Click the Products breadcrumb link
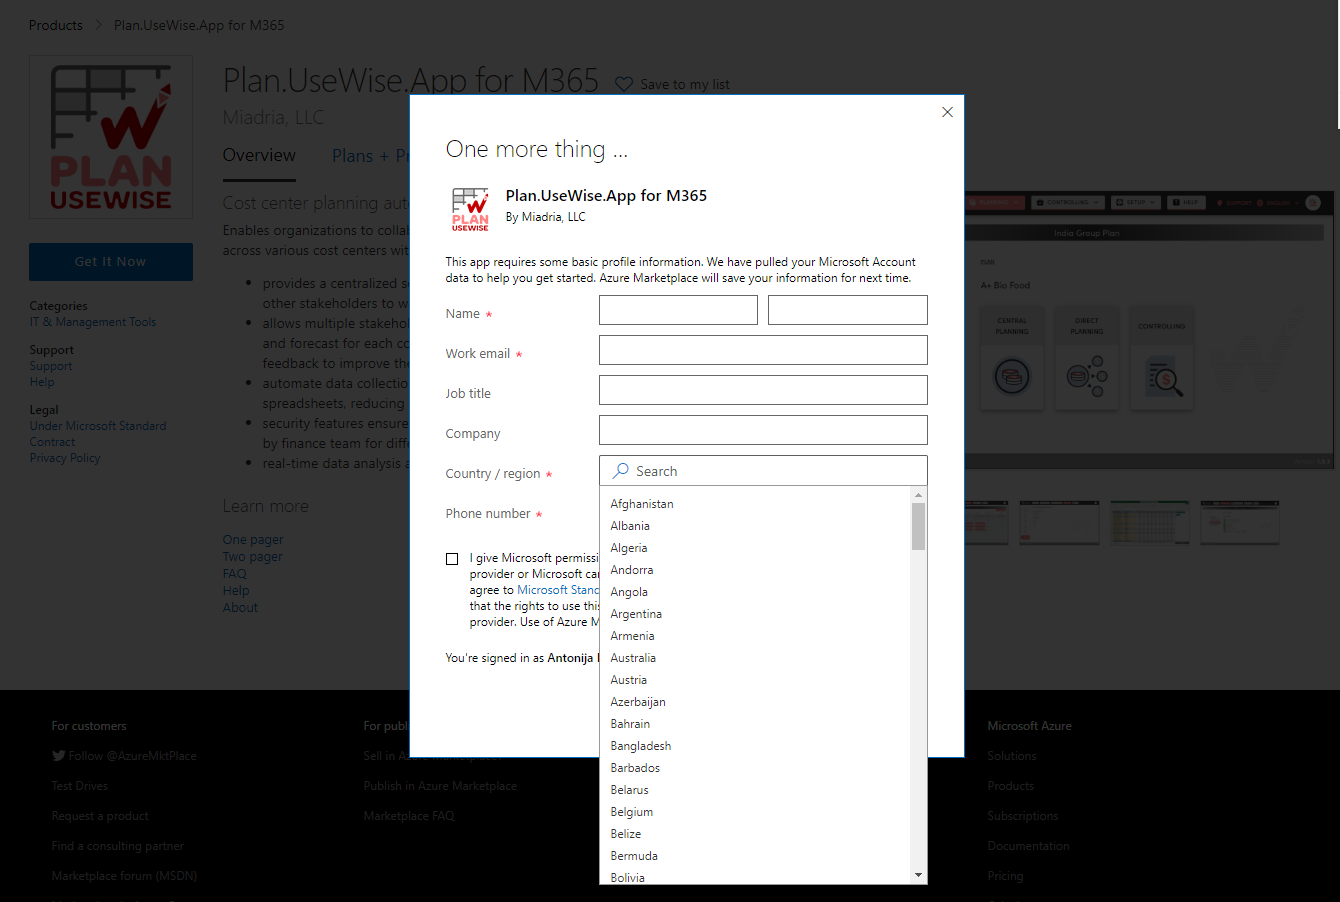Viewport: 1340px width, 902px height. tap(56, 25)
